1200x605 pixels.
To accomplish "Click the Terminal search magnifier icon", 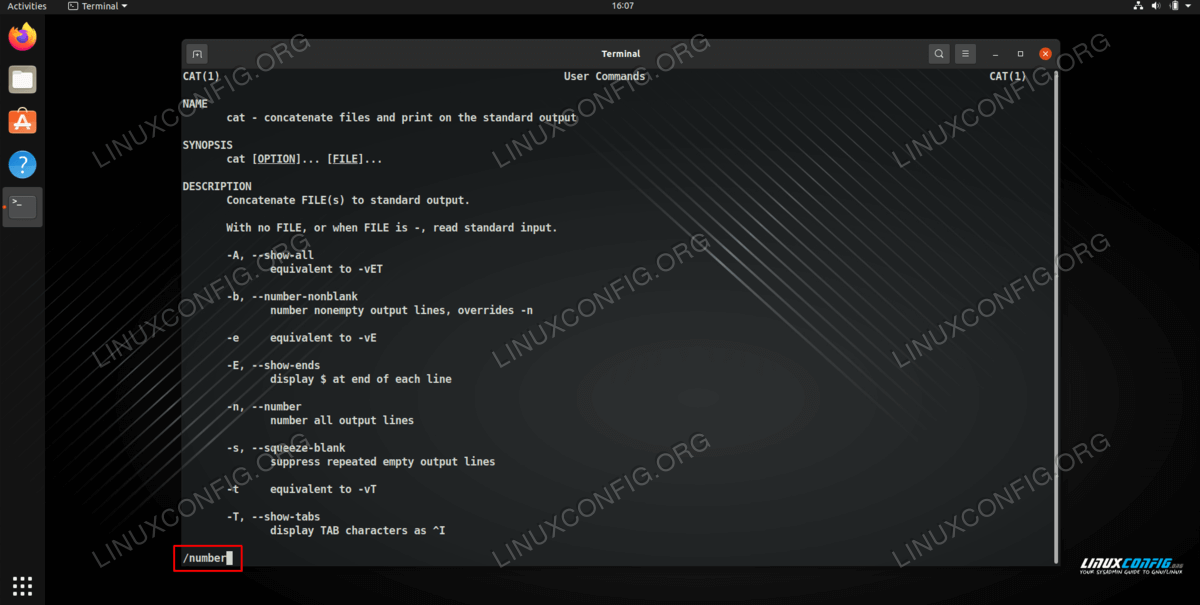I will pos(938,53).
